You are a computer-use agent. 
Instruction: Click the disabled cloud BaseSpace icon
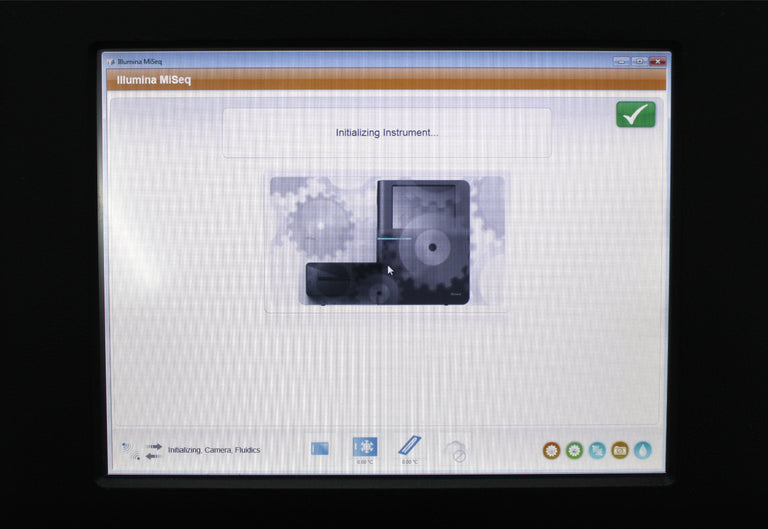[456, 452]
